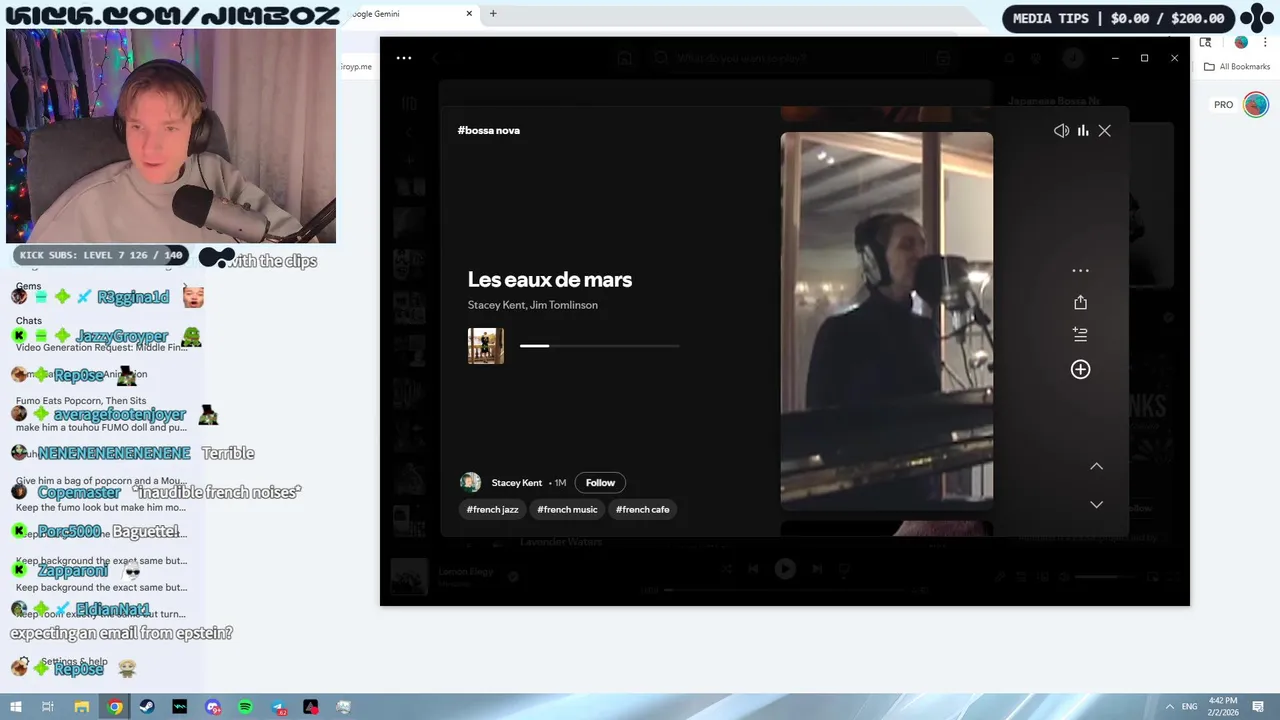Open Steam from taskbar

click(147, 707)
